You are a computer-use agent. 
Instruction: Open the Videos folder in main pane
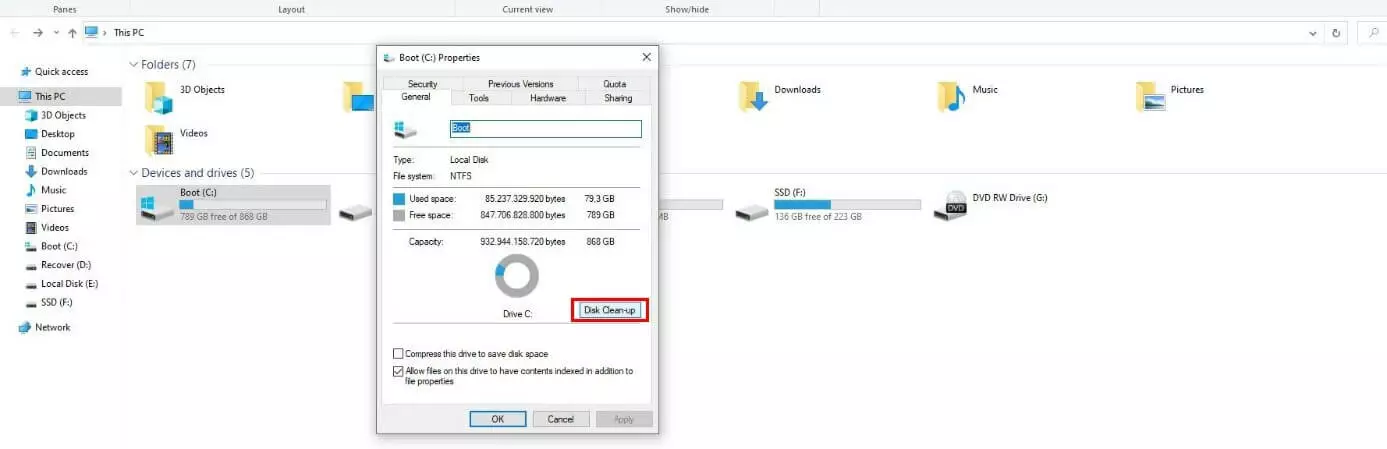pos(159,140)
